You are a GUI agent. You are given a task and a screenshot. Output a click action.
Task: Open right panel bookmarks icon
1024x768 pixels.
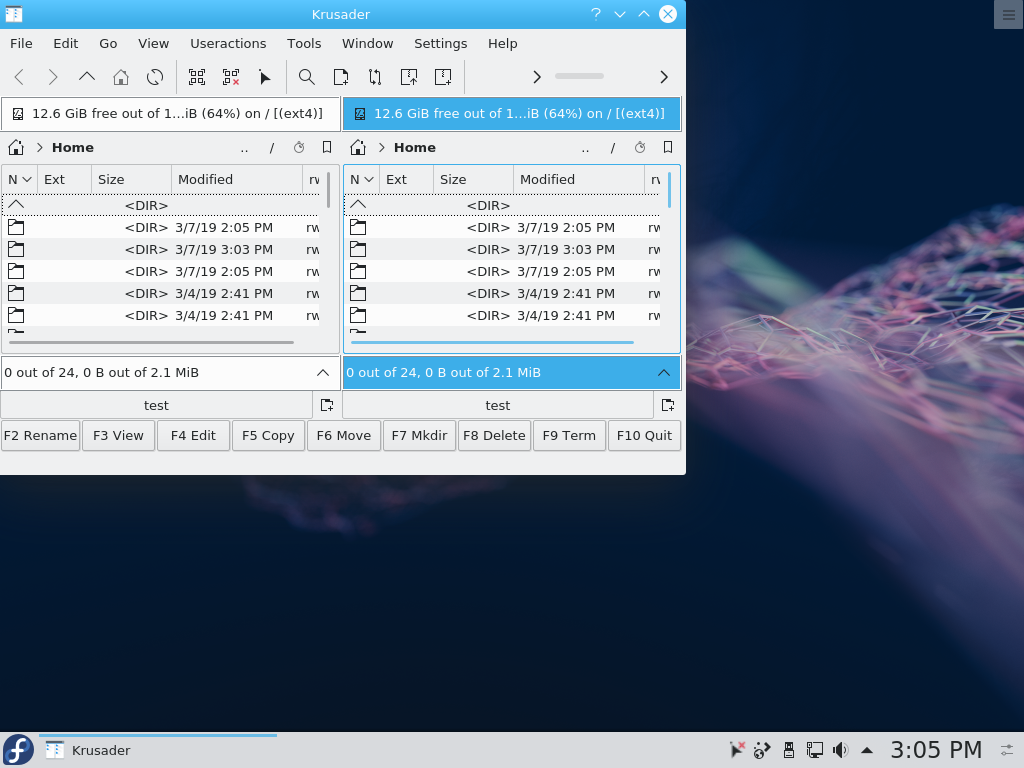[x=668, y=148]
